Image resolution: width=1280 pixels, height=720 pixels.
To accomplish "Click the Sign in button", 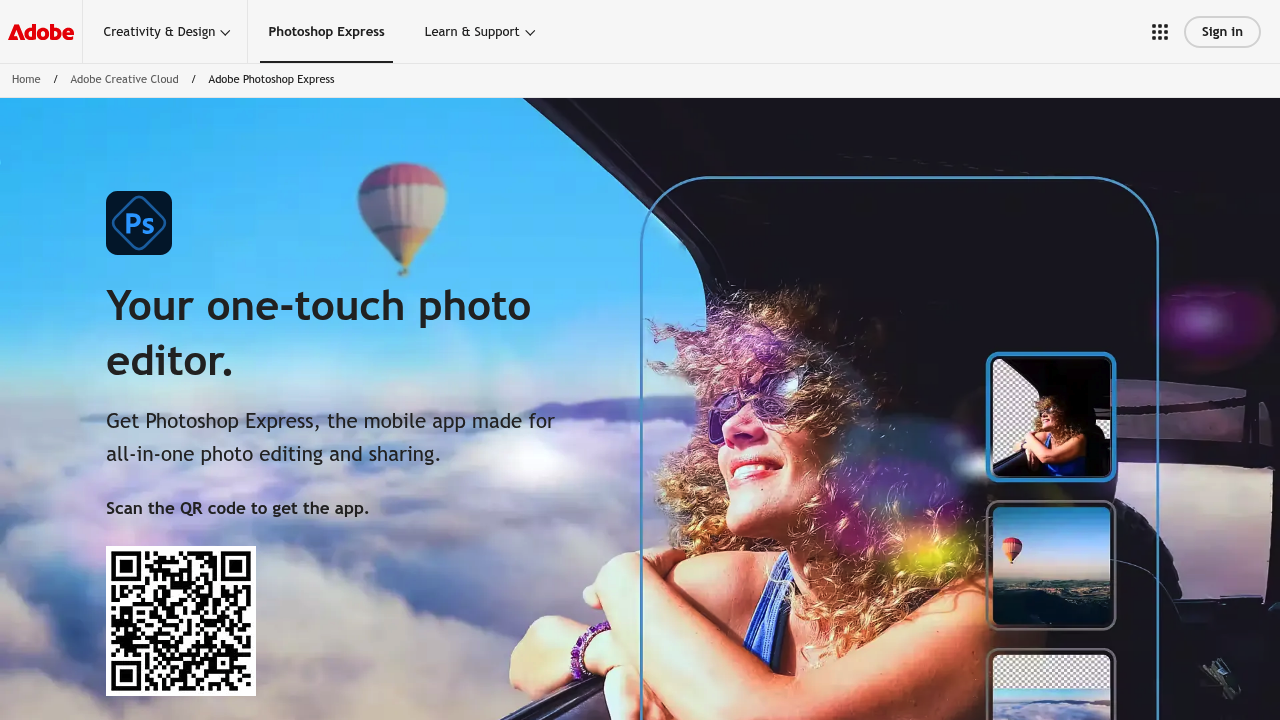I will [1222, 32].
